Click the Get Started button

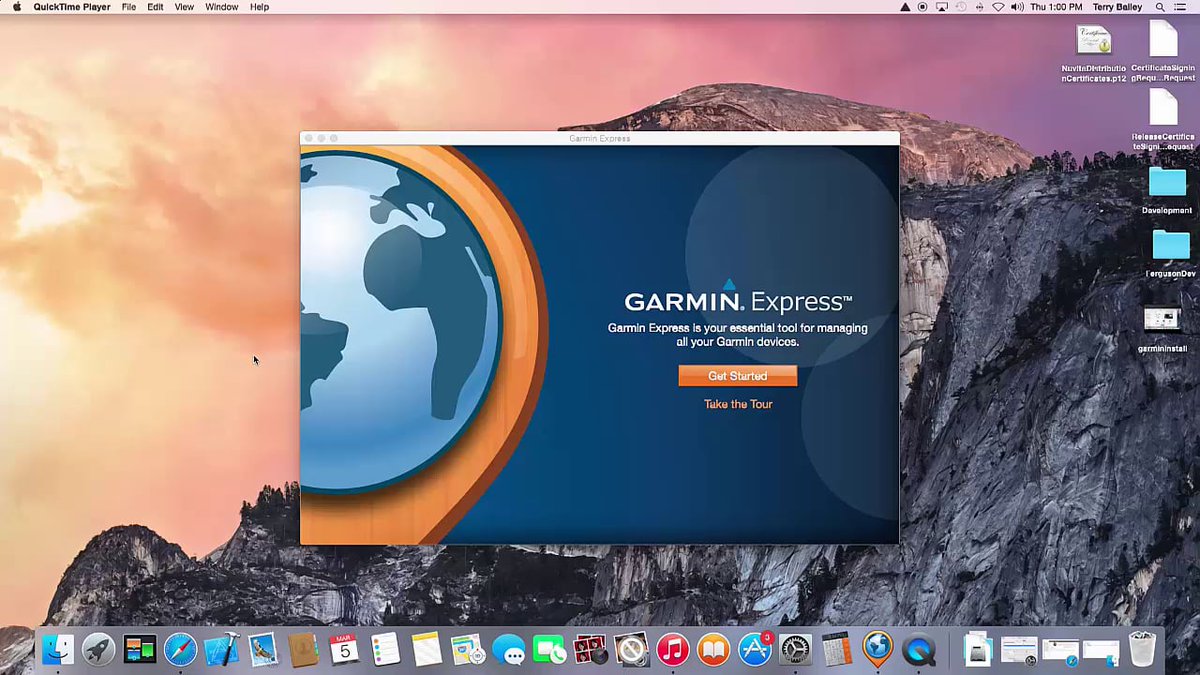pyautogui.click(x=738, y=376)
